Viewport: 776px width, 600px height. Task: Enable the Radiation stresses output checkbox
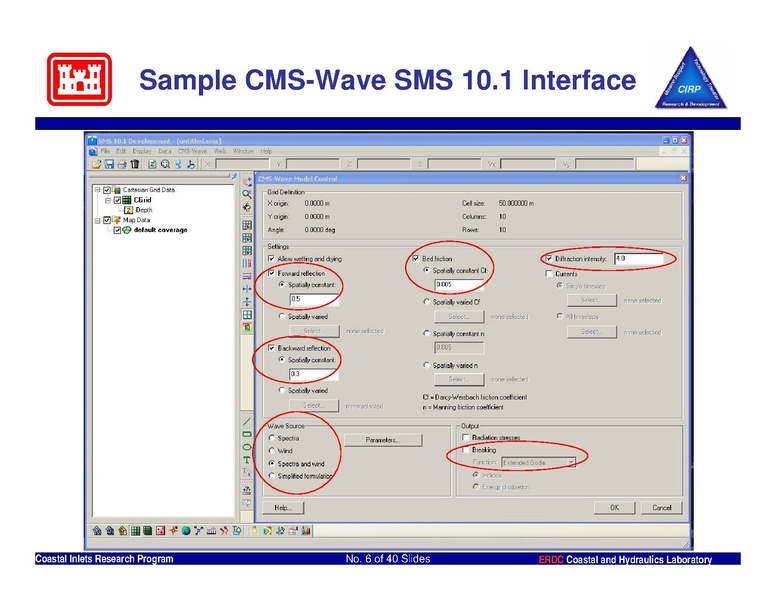pyautogui.click(x=466, y=437)
